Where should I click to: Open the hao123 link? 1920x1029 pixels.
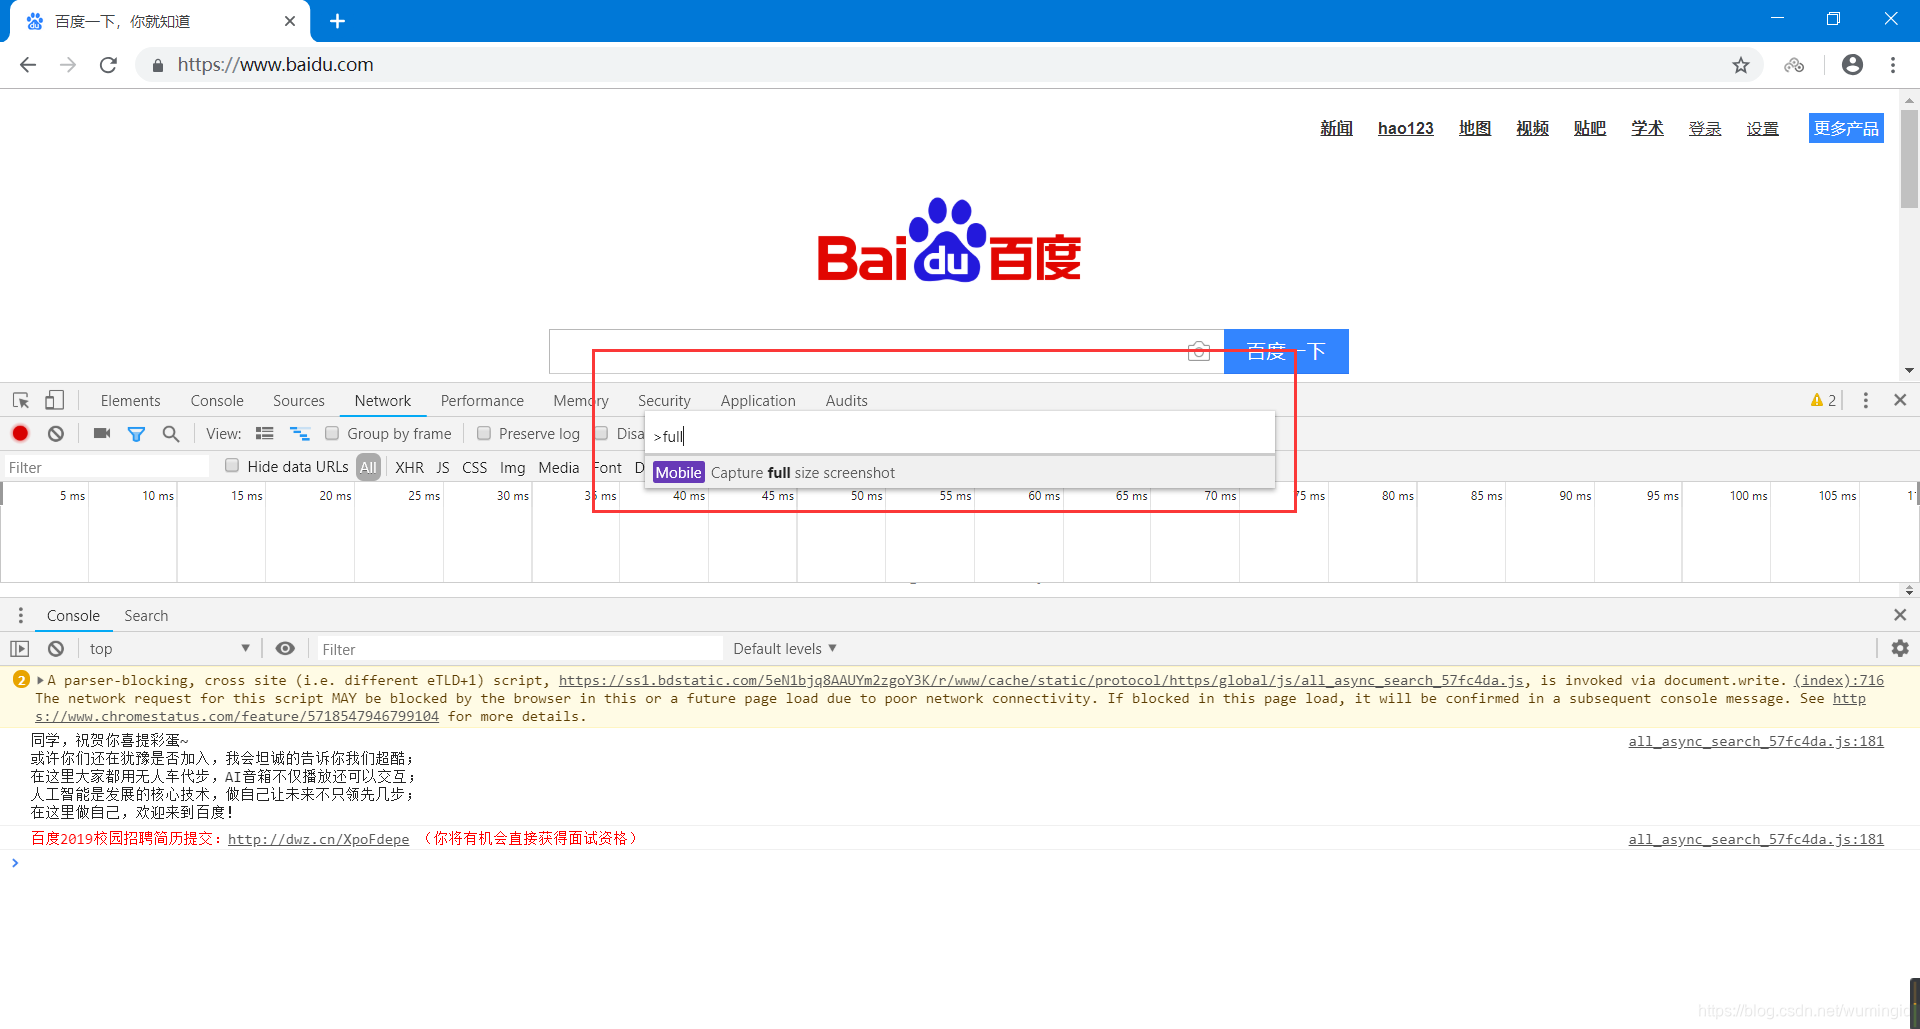[x=1405, y=128]
